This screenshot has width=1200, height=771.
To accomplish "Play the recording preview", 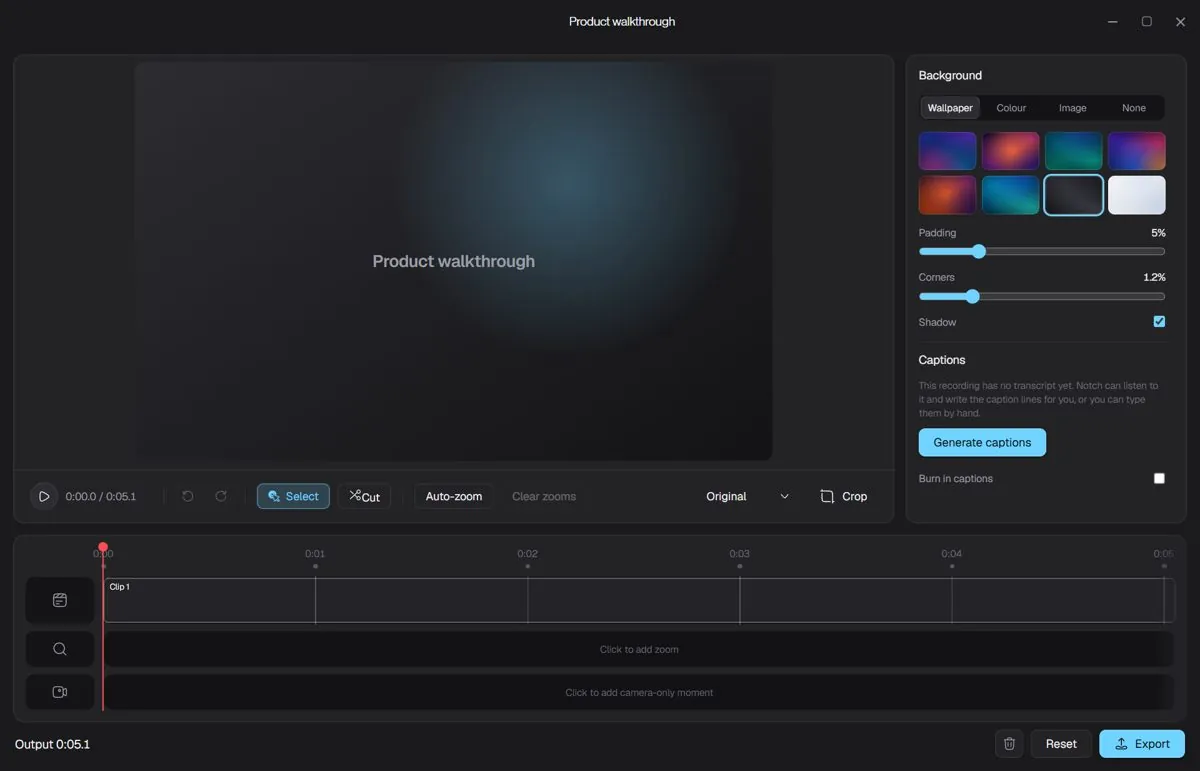I will click(x=44, y=496).
